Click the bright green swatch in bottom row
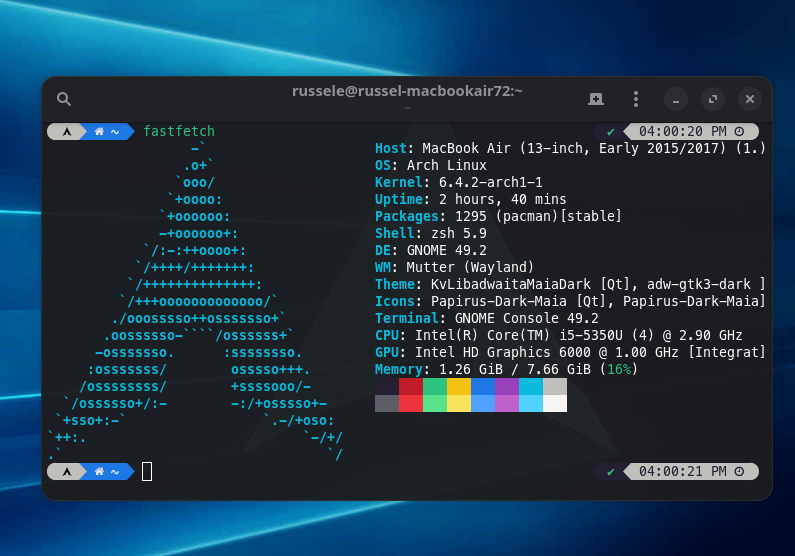The image size is (795, 556). [x=435, y=403]
